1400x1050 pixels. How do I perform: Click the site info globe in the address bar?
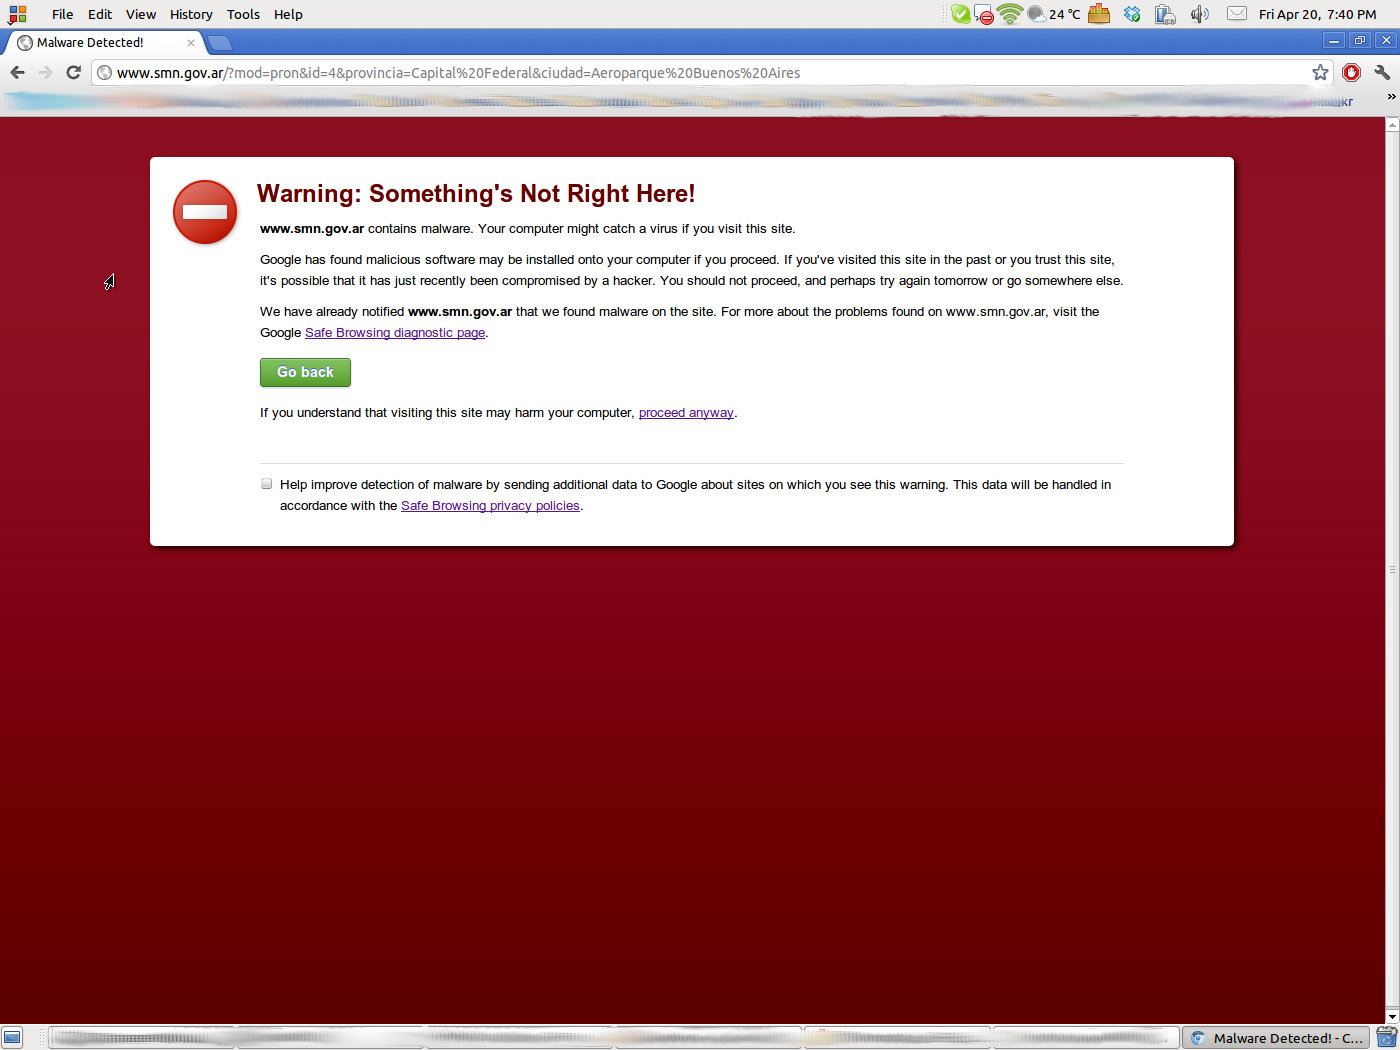click(x=104, y=72)
